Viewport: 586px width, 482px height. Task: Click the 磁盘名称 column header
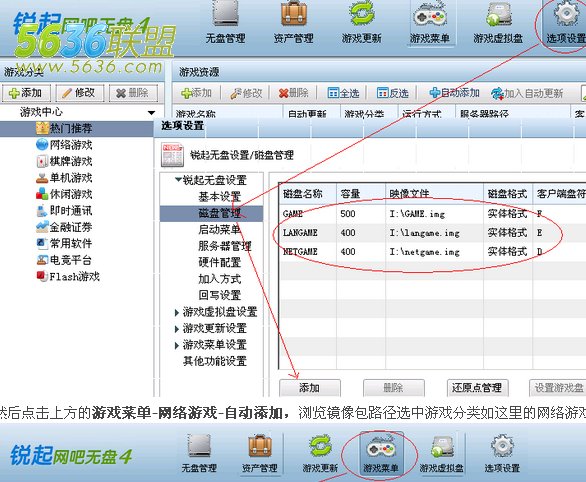(x=308, y=194)
